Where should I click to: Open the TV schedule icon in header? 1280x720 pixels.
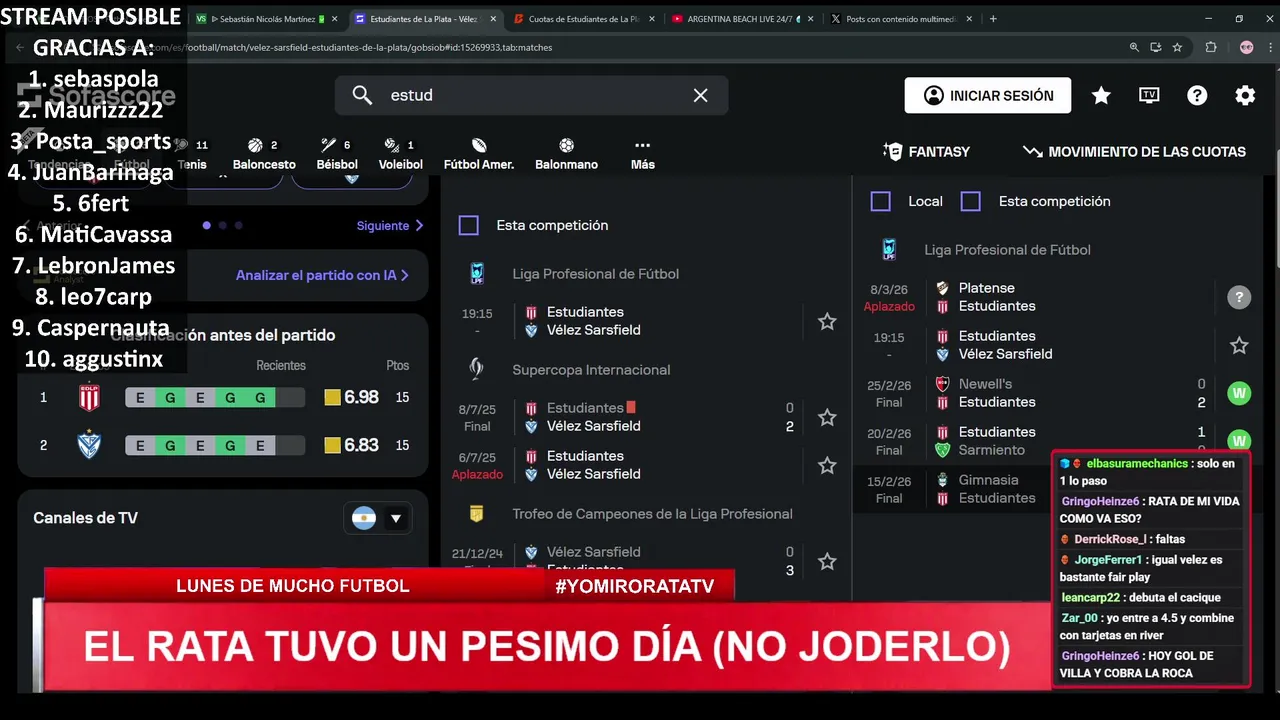tap(1149, 95)
